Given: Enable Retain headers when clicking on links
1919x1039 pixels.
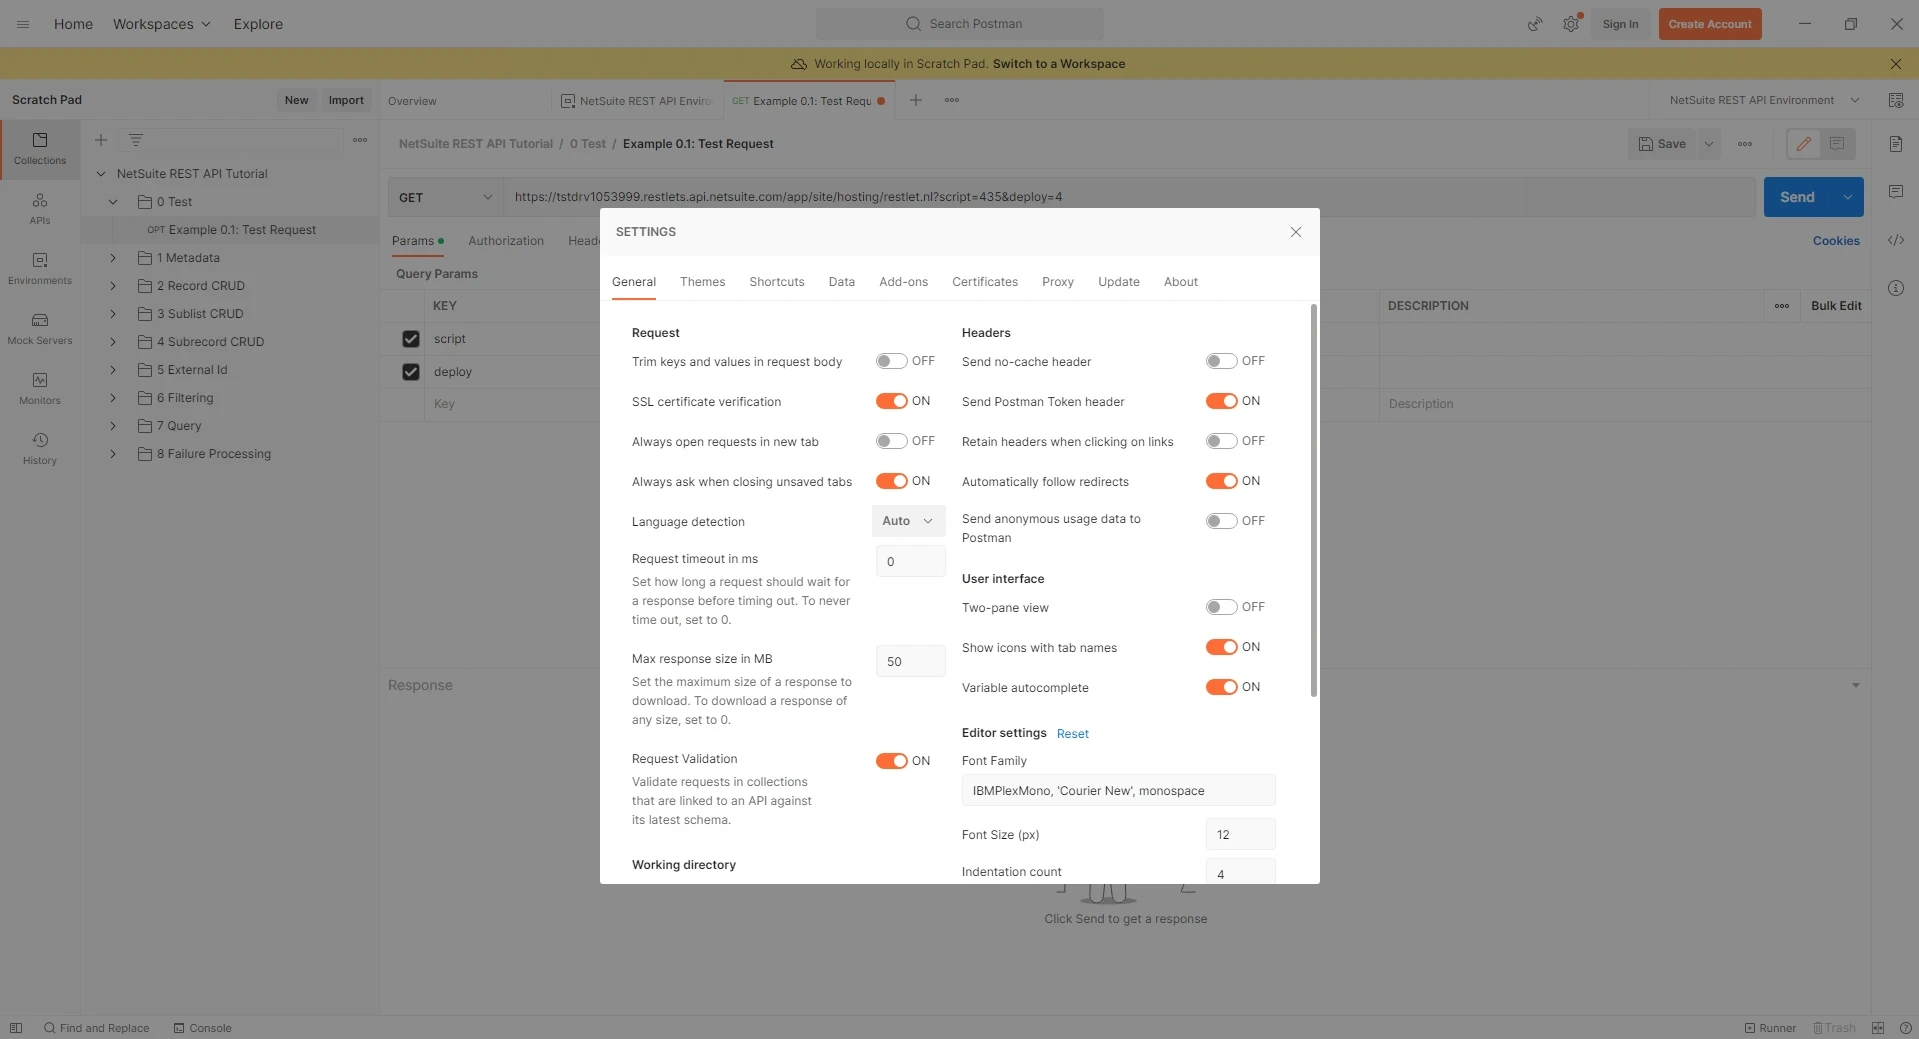Looking at the screenshot, I should click(1221, 441).
